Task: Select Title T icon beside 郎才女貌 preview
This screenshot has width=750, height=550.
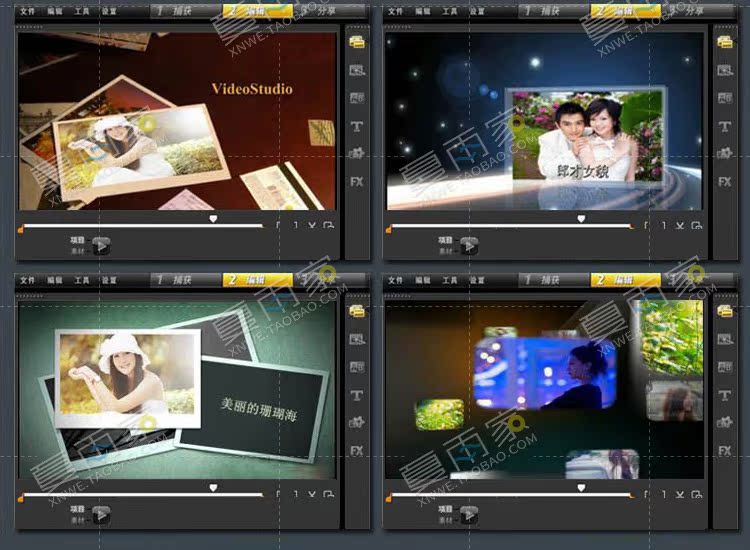Action: (725, 126)
